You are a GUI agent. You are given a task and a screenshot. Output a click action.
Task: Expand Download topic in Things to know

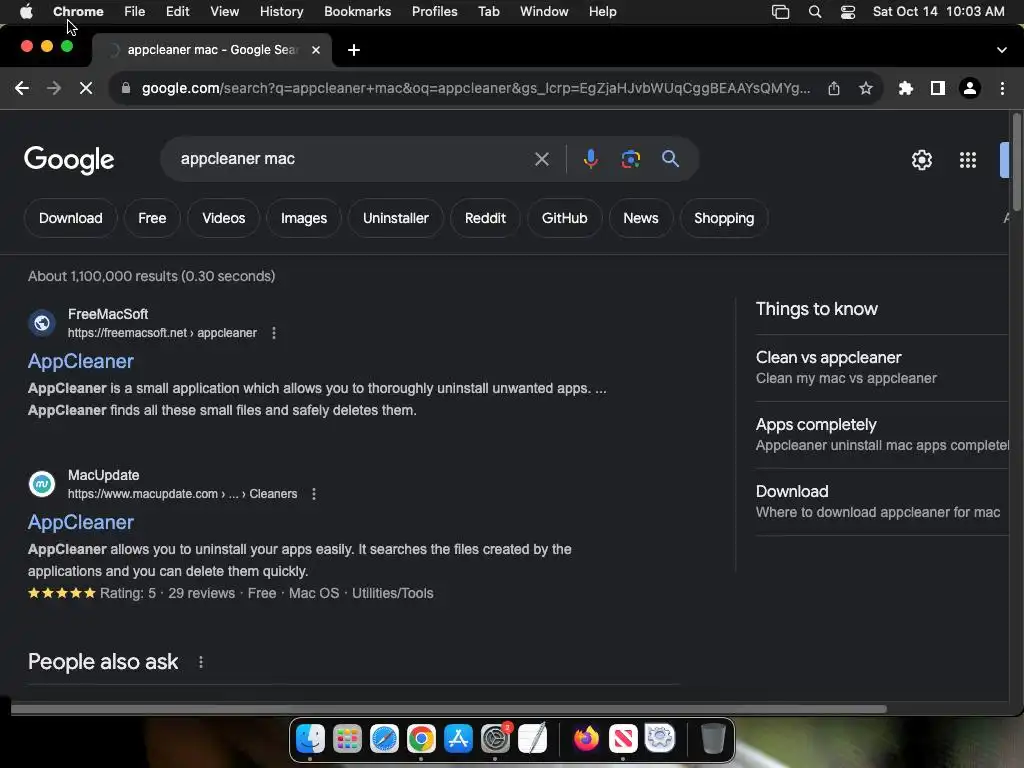coord(882,502)
